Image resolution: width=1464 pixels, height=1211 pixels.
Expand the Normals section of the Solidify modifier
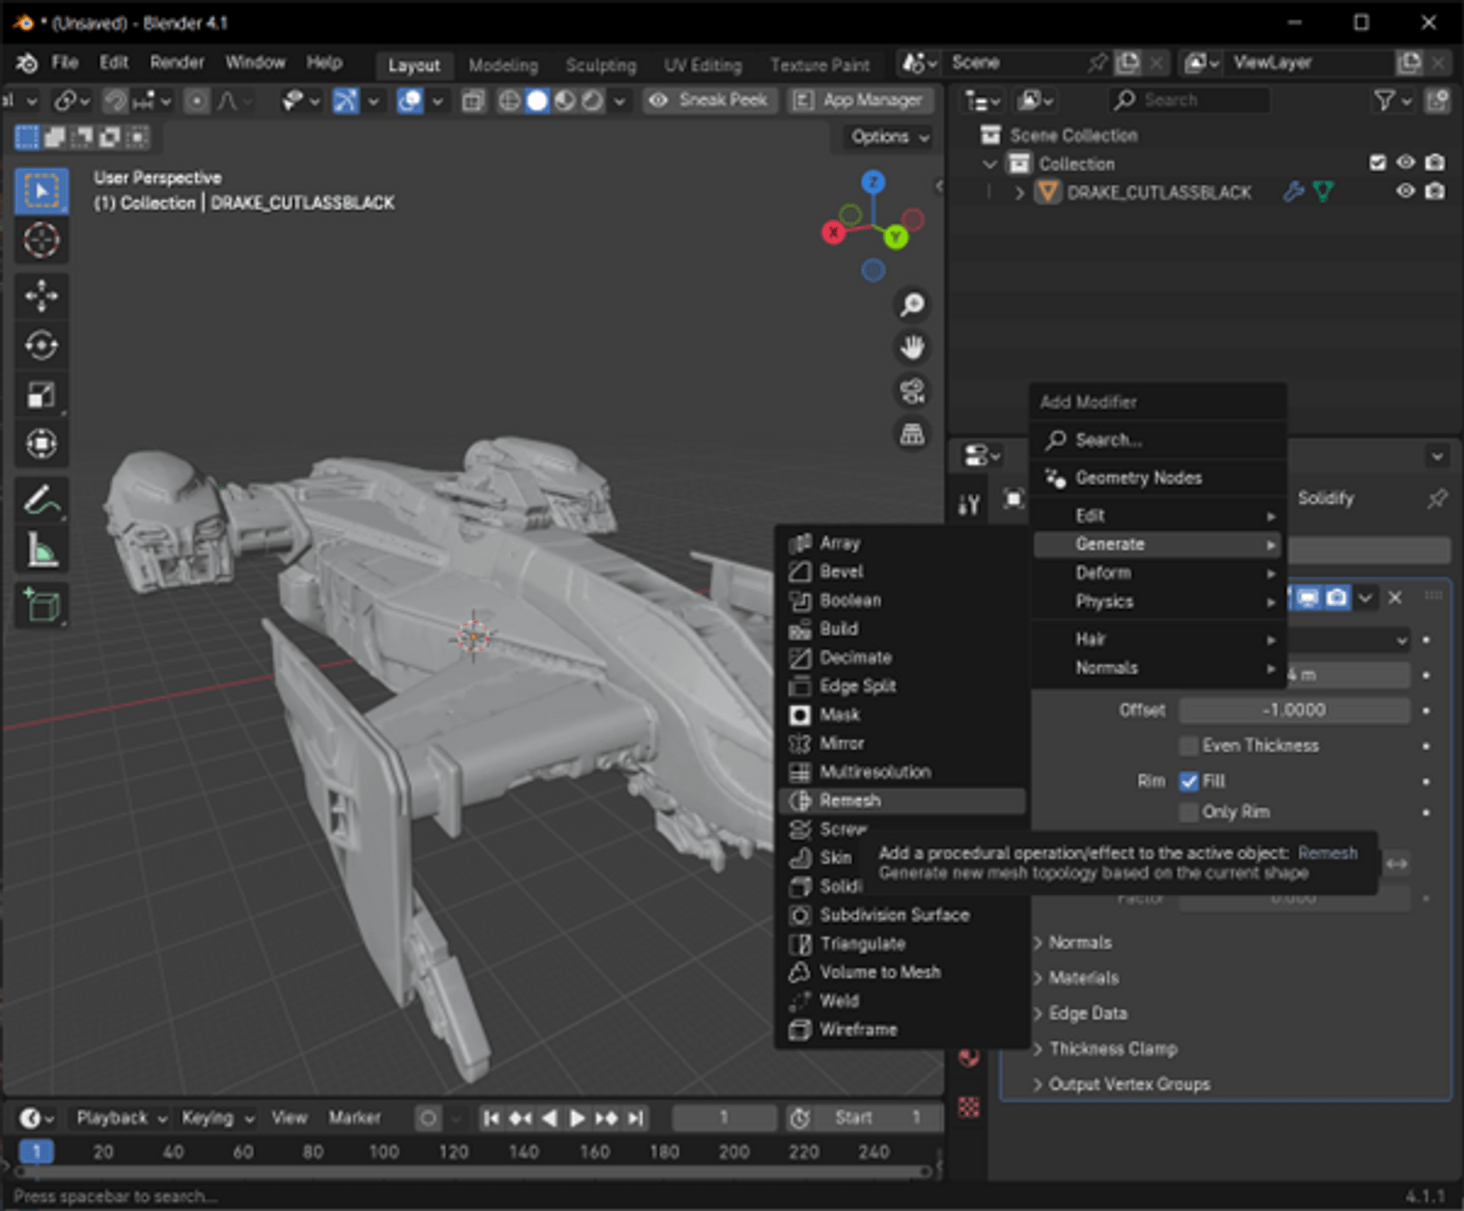pyautogui.click(x=1080, y=942)
